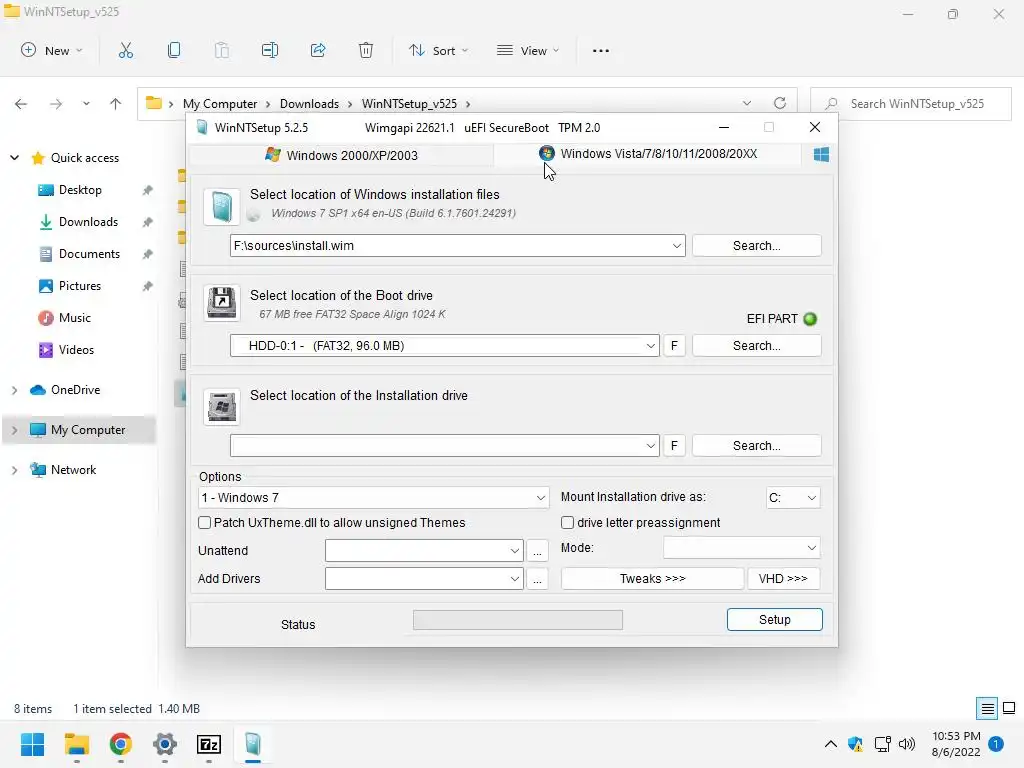The width and height of the screenshot is (1024, 768).
Task: Click the F format button for Boot drive
Action: (674, 345)
